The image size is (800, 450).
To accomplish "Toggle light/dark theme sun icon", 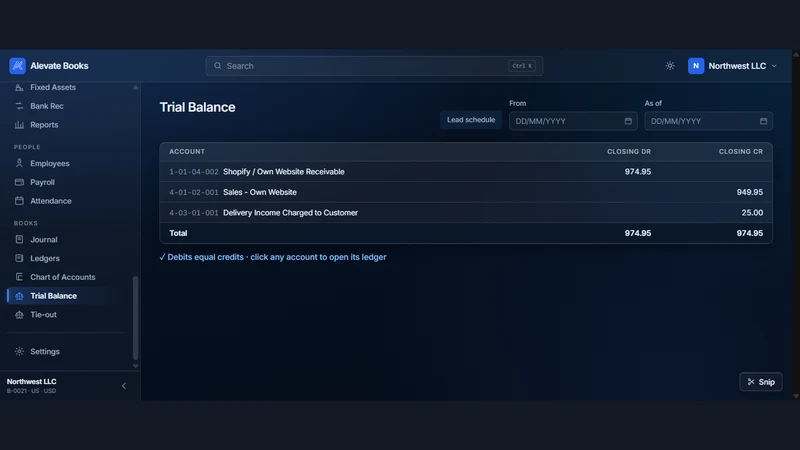I will click(670, 66).
